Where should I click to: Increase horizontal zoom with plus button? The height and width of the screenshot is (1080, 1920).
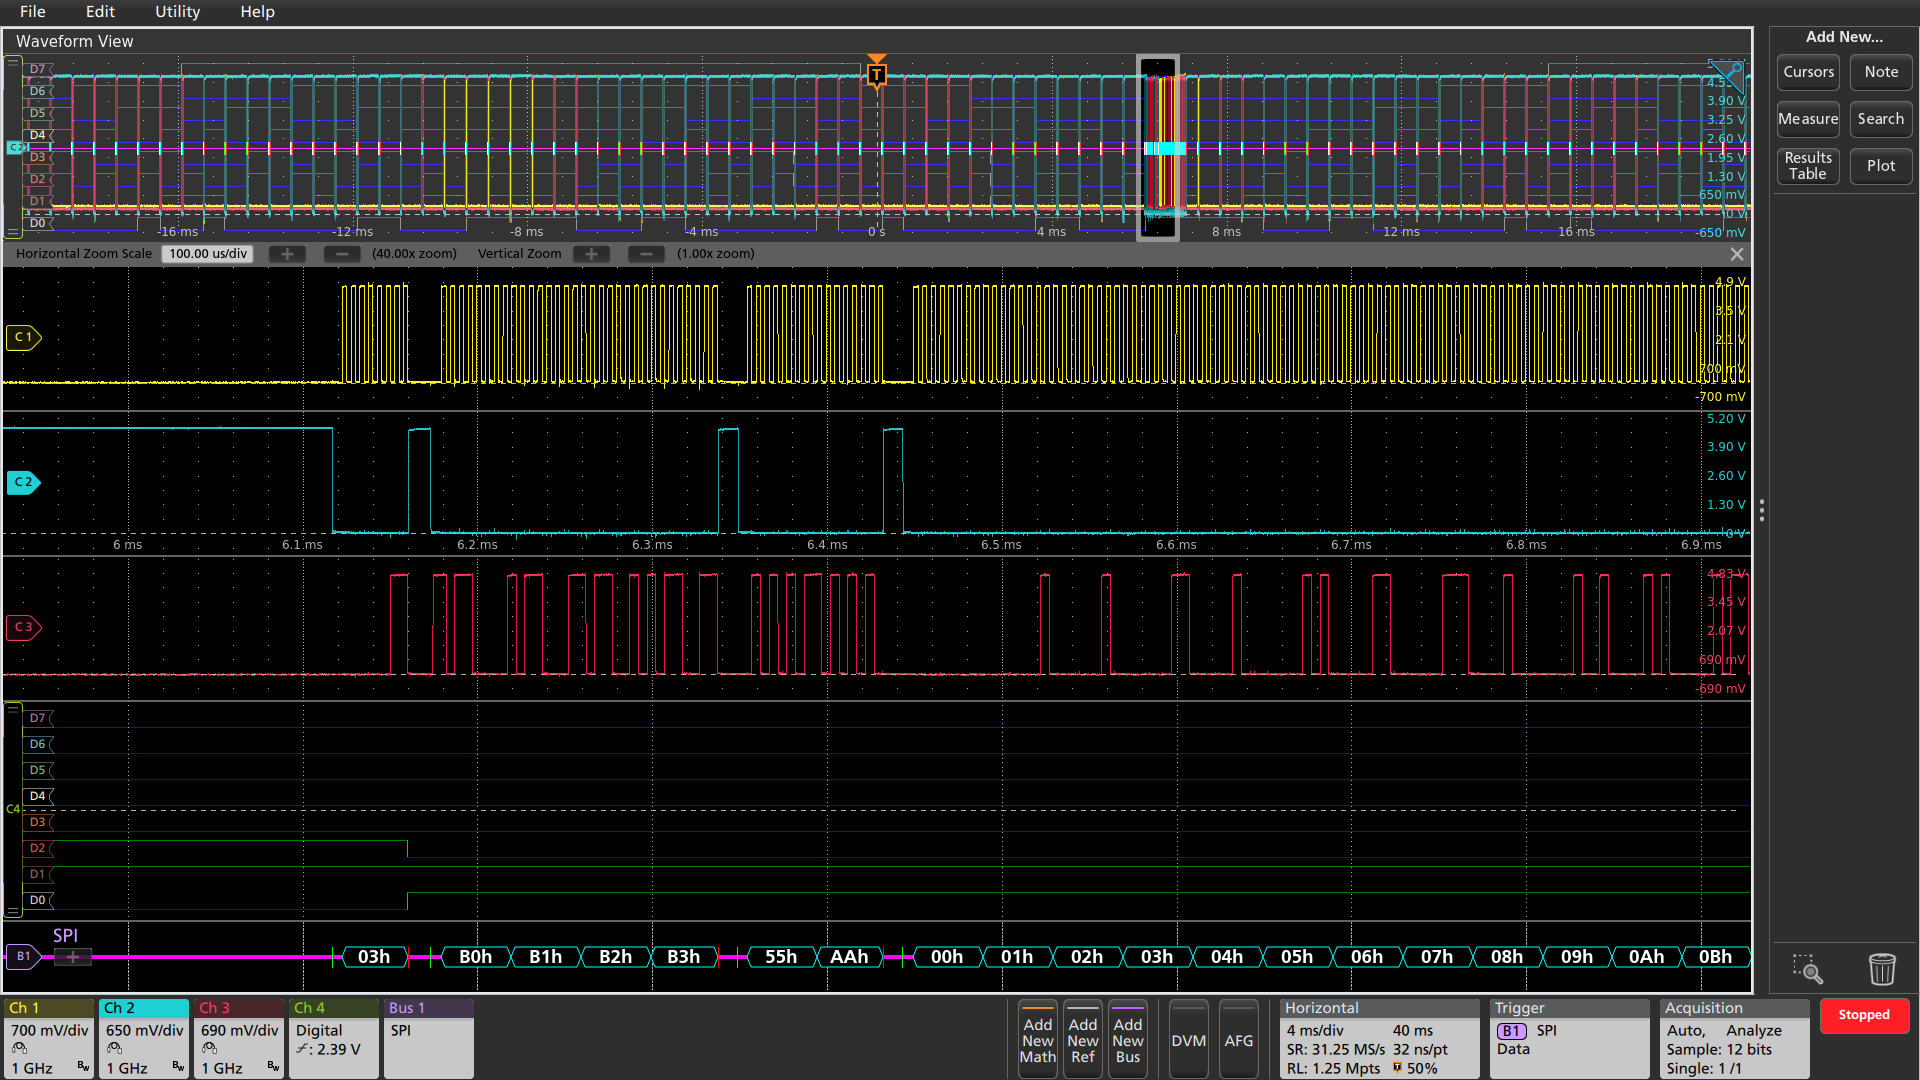[x=287, y=254]
